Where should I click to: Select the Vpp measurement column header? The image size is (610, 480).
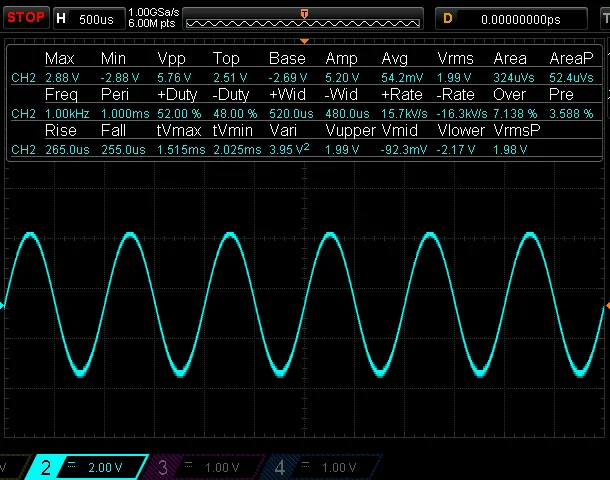(x=172, y=59)
